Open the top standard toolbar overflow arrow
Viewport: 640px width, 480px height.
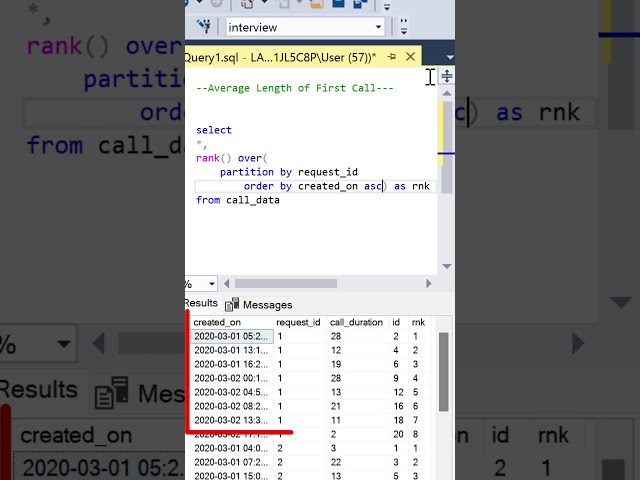387,7
